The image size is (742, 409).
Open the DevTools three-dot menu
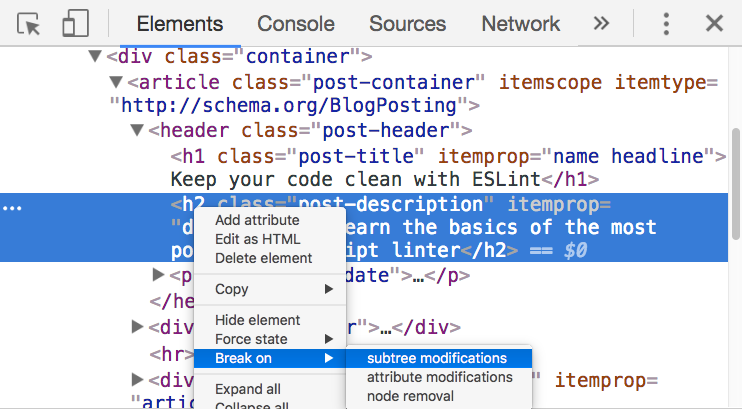click(x=666, y=23)
